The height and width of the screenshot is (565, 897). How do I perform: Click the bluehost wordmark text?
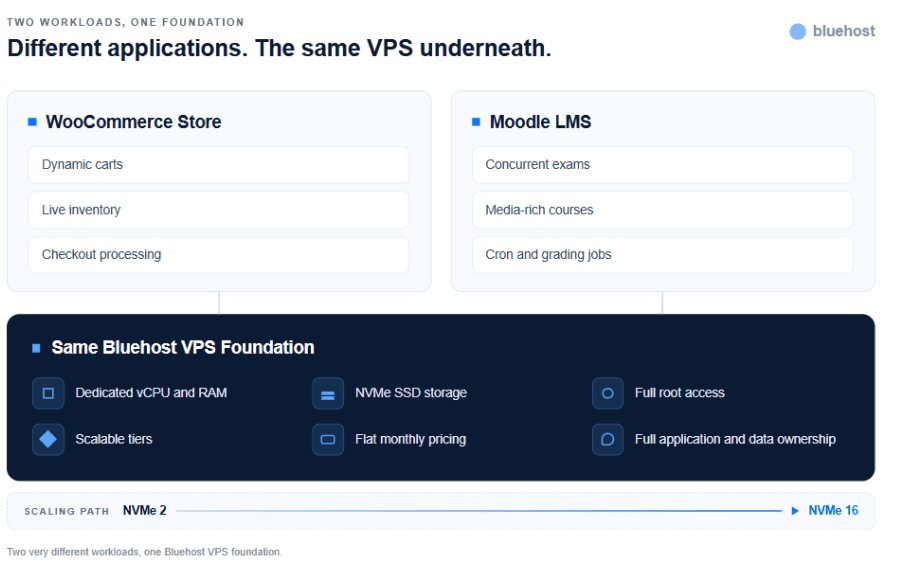click(844, 31)
